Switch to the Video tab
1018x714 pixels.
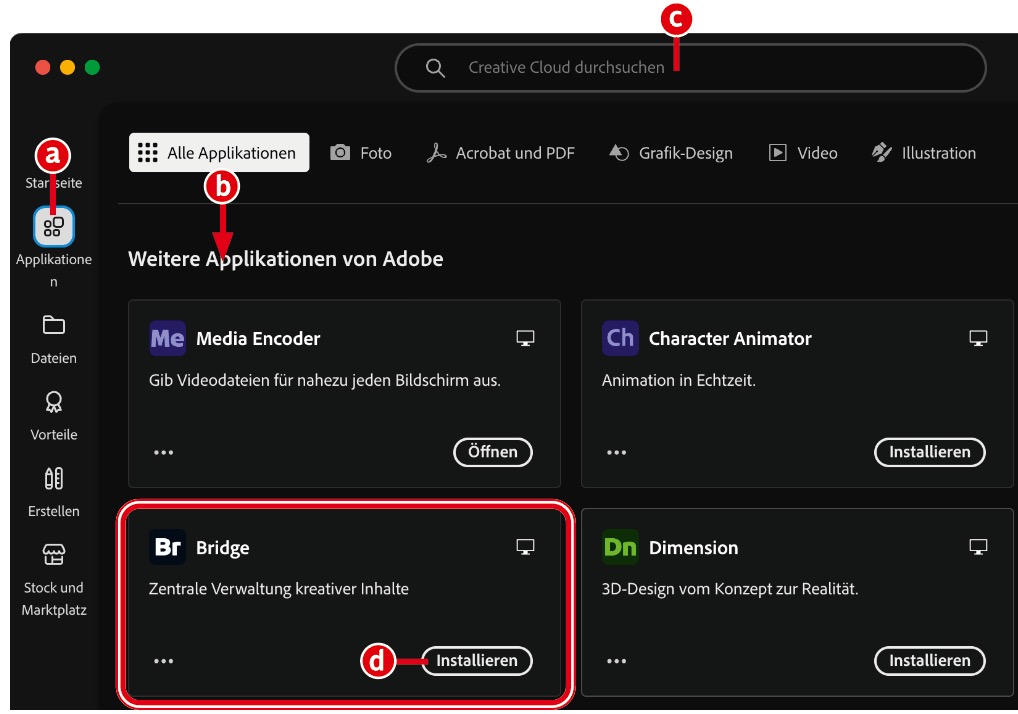[802, 153]
